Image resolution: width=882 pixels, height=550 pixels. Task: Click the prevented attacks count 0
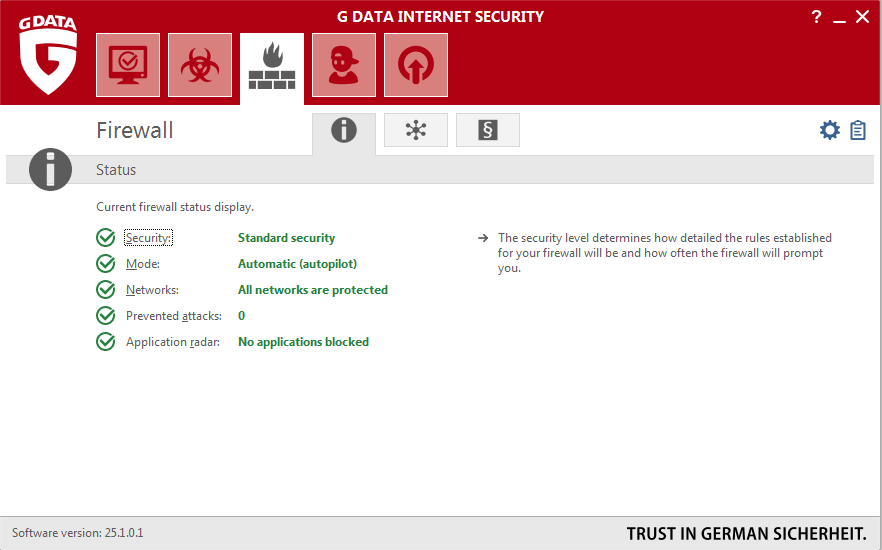(241, 315)
